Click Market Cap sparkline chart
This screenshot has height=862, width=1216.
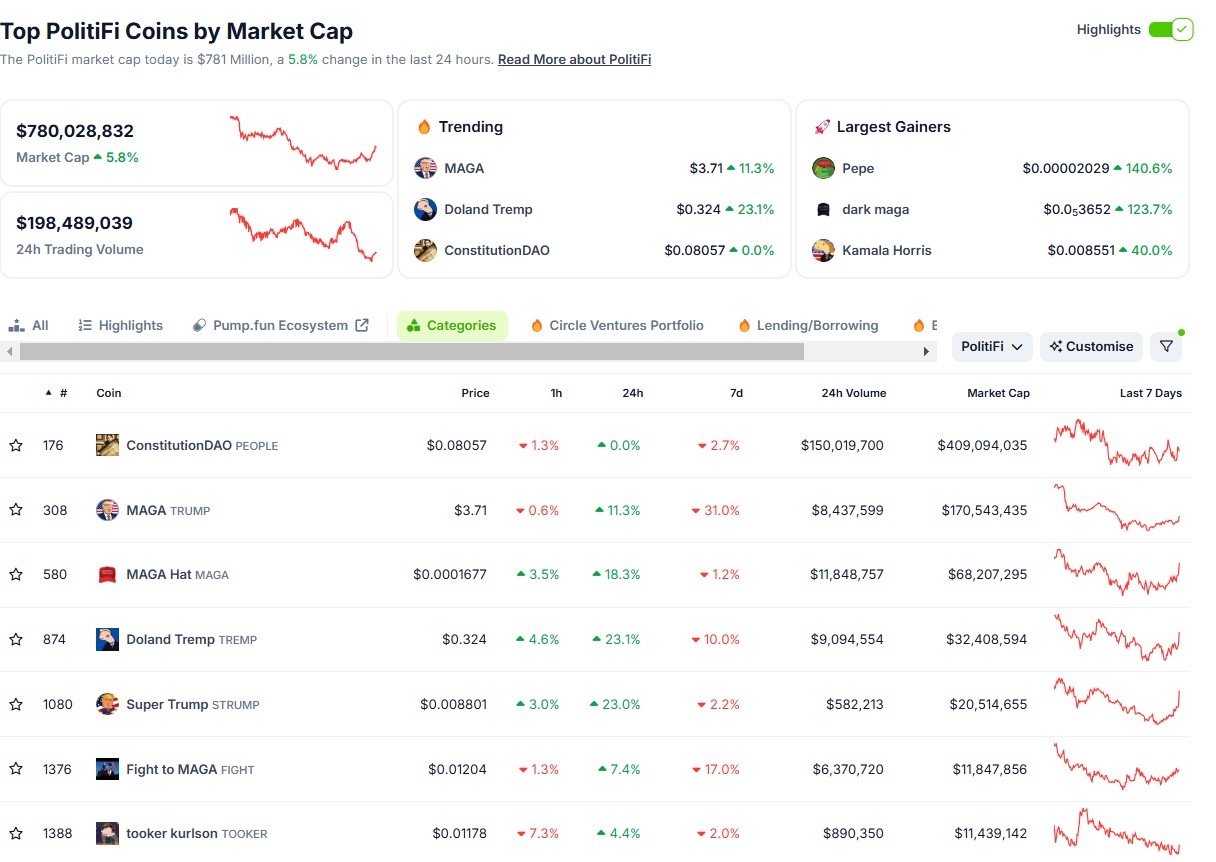click(x=303, y=142)
